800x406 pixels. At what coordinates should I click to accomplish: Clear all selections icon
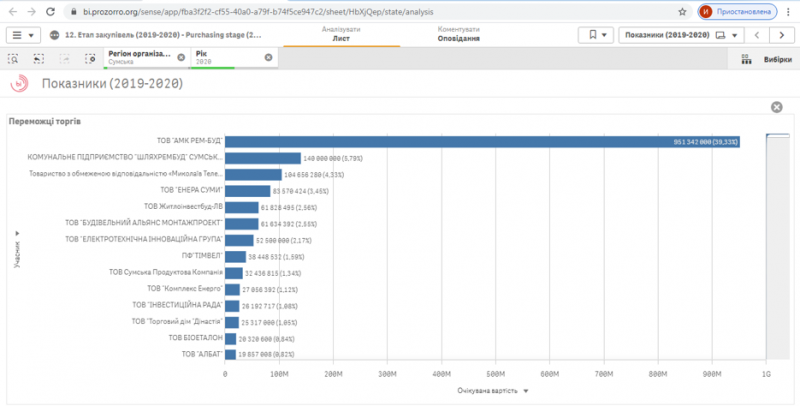point(90,59)
